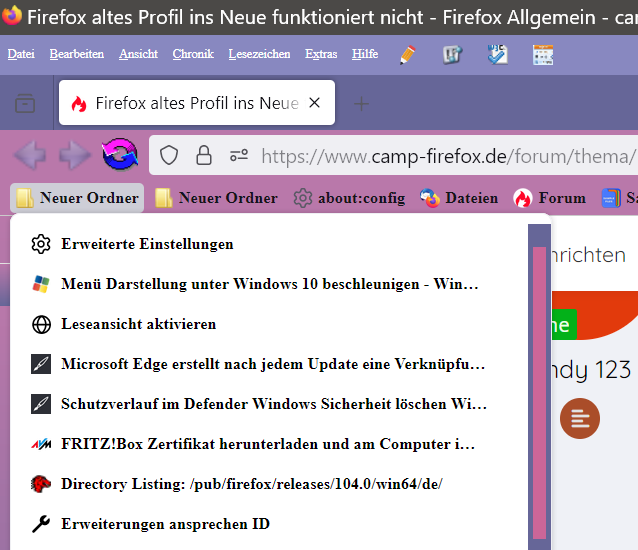This screenshot has width=638, height=550.
Task: Collapse the first Neuer Ordner bookmark folder
Action: [77, 198]
